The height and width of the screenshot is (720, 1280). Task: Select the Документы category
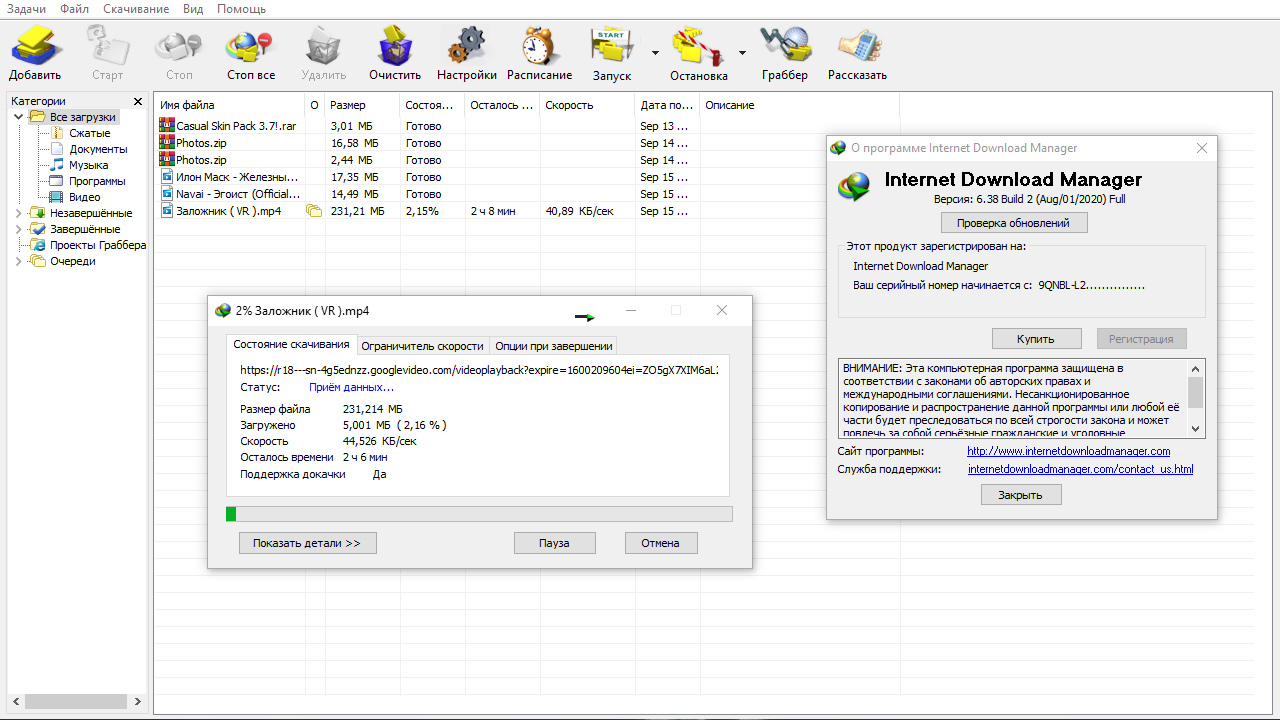pyautogui.click(x=98, y=149)
